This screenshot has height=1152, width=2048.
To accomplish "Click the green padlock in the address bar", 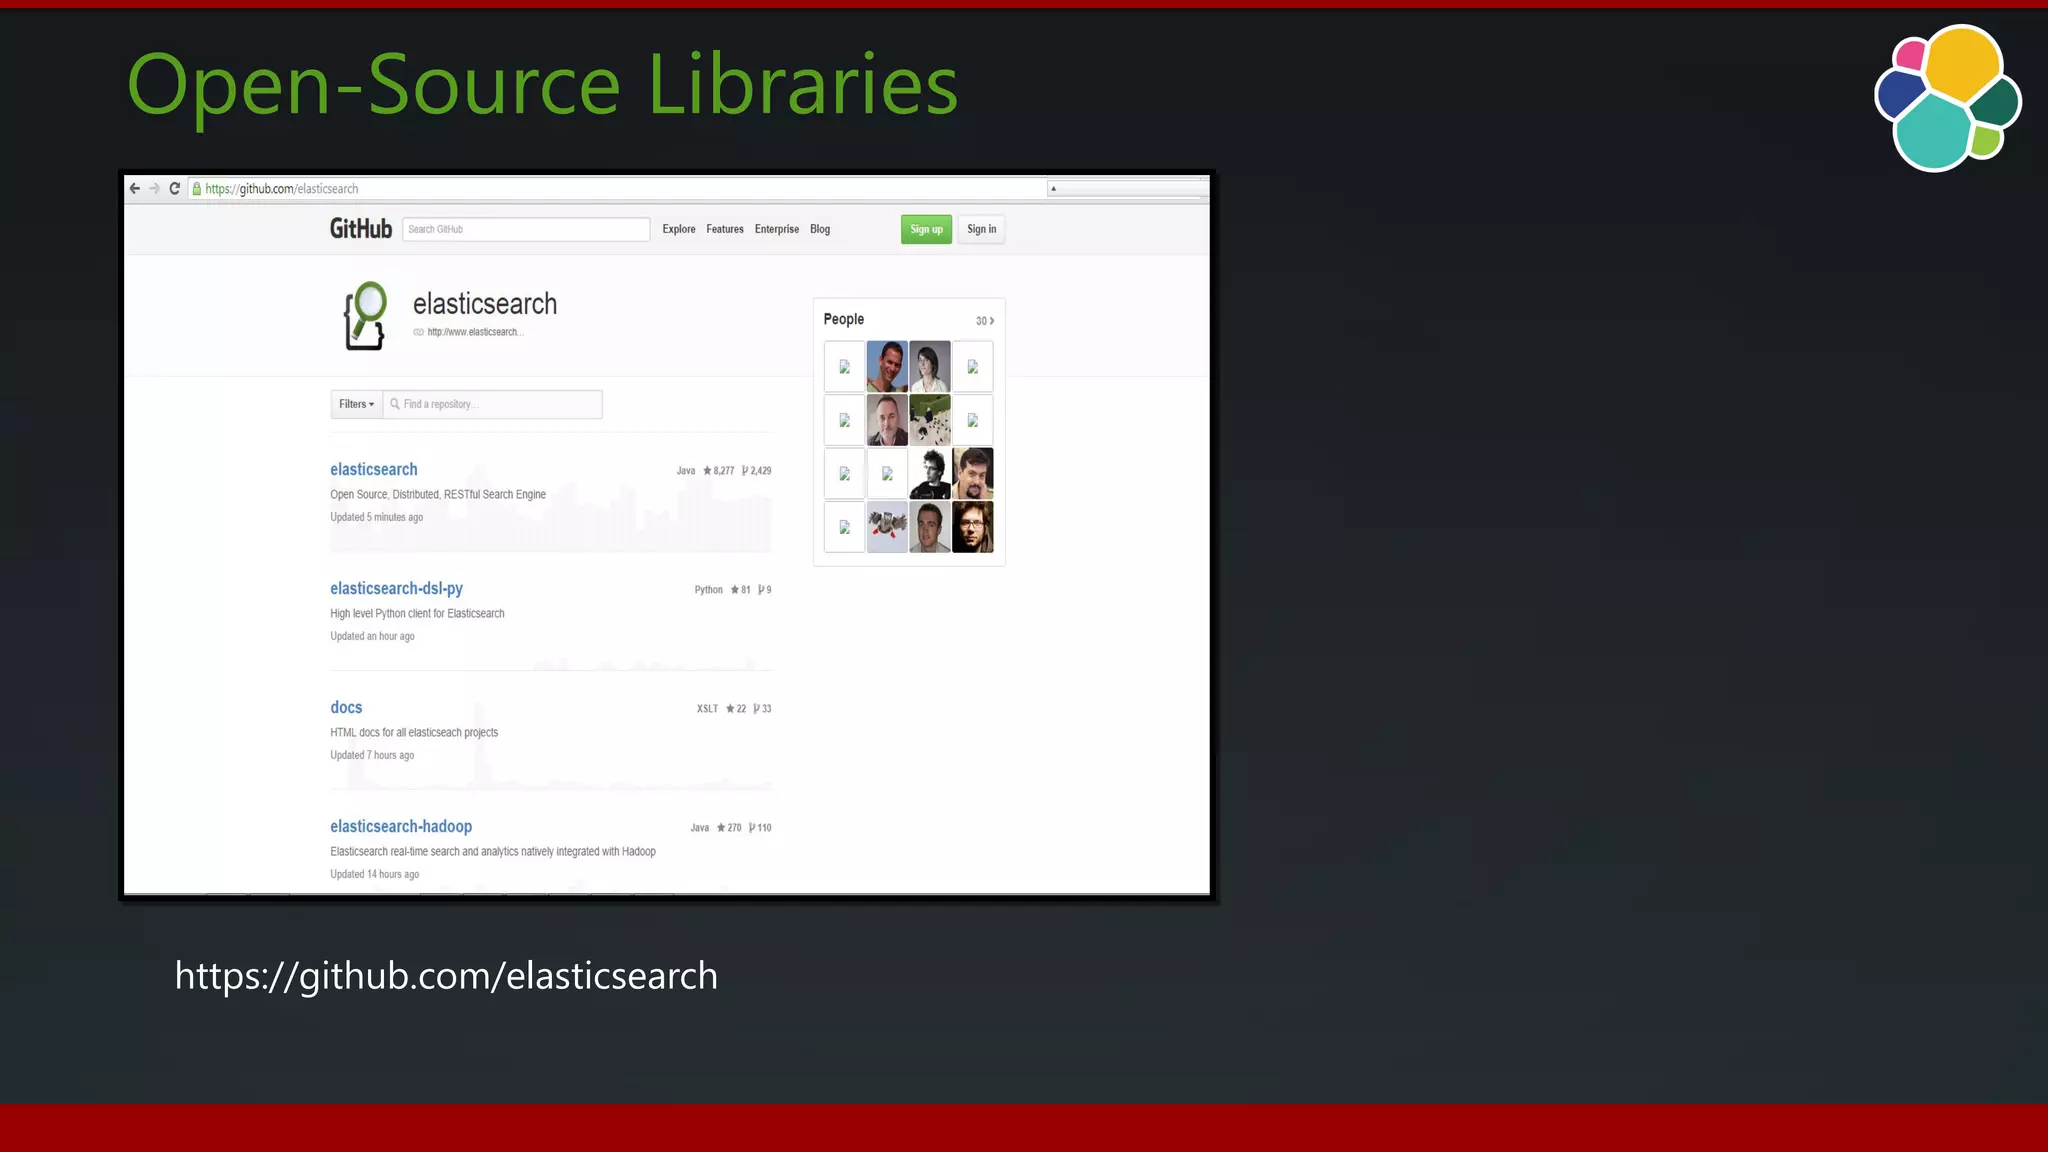I will 197,188.
